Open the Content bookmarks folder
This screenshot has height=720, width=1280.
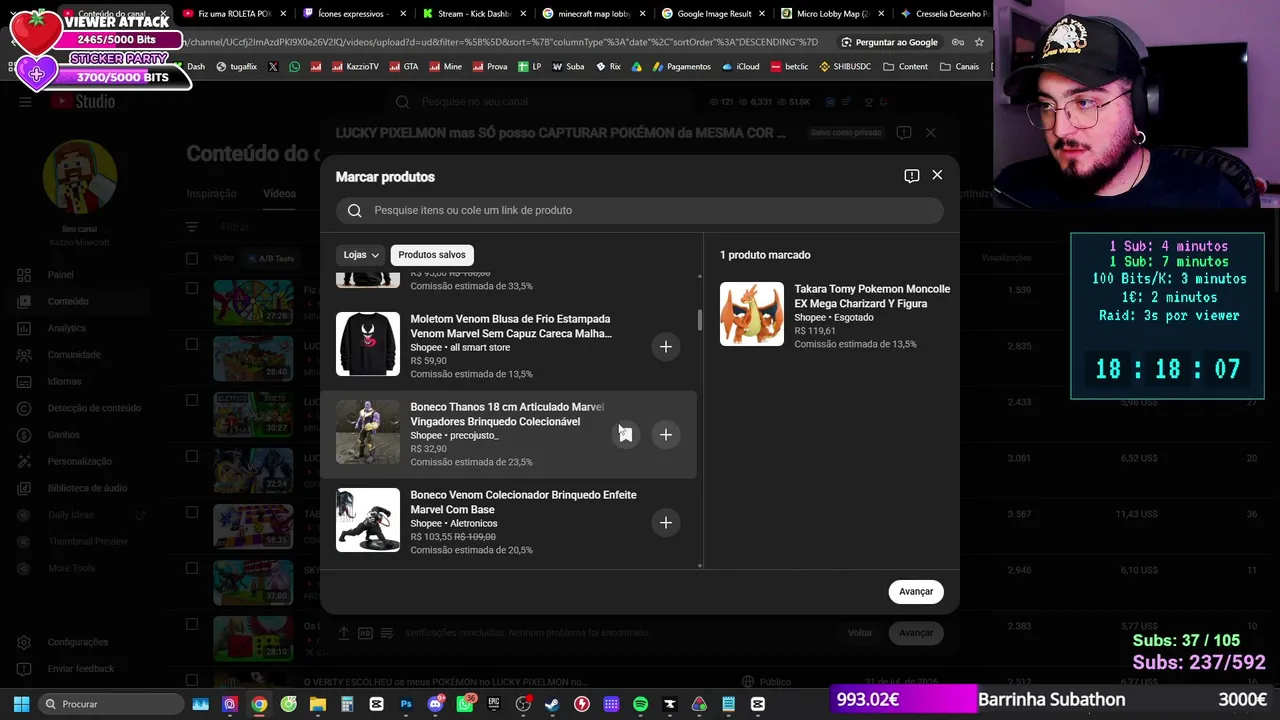tap(905, 67)
